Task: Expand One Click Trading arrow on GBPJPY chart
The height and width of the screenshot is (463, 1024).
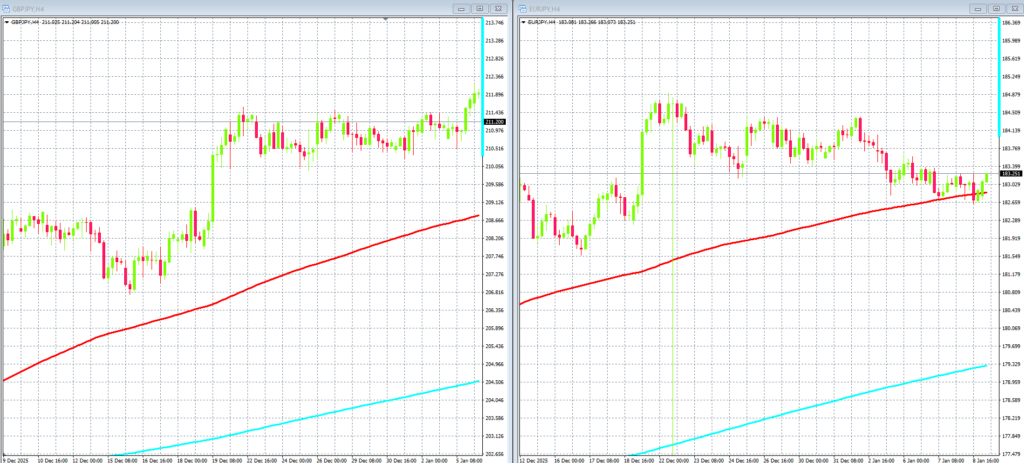Action: tap(6, 21)
